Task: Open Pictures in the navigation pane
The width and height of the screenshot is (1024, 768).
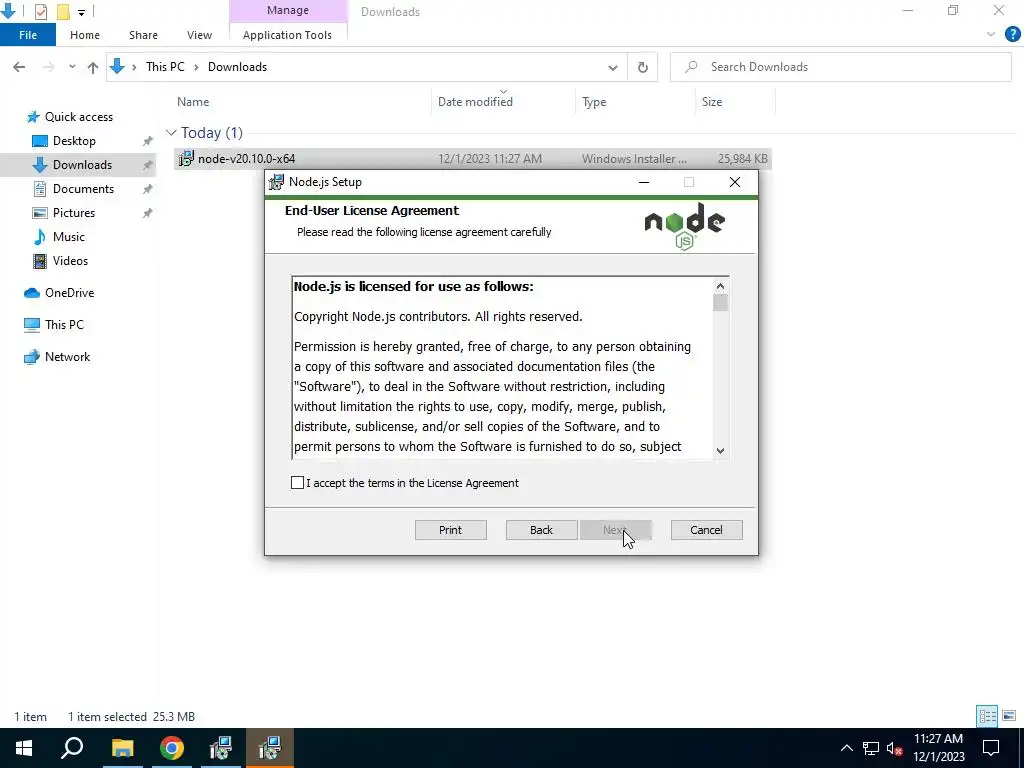Action: 74,213
